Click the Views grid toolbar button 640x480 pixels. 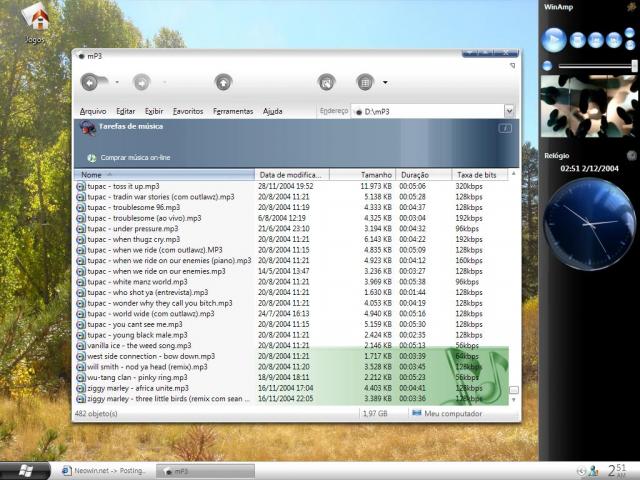click(x=365, y=83)
